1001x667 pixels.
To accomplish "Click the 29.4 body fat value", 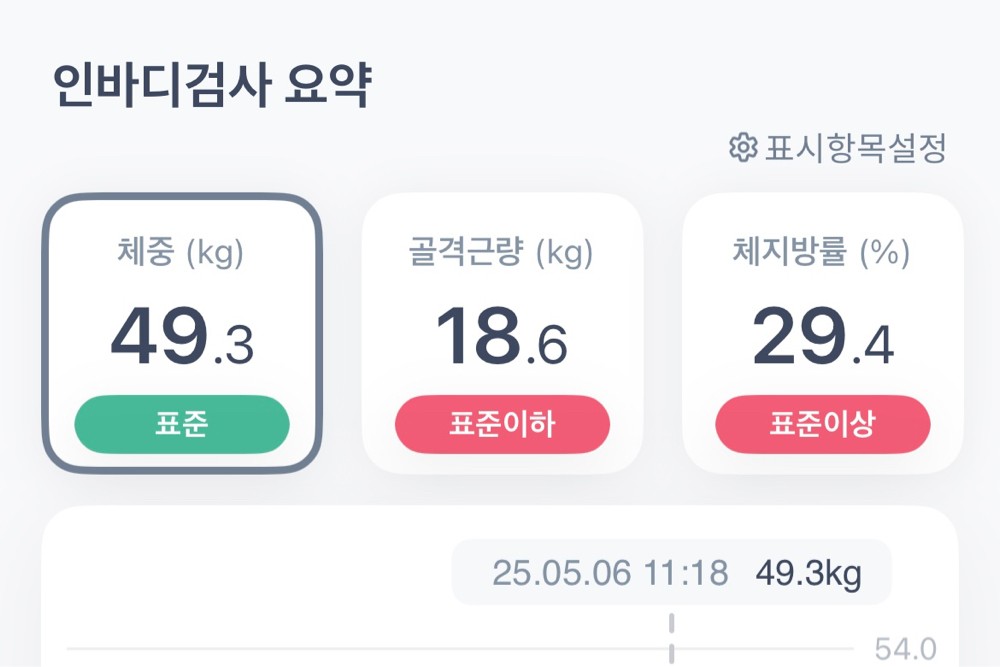I will click(822, 338).
